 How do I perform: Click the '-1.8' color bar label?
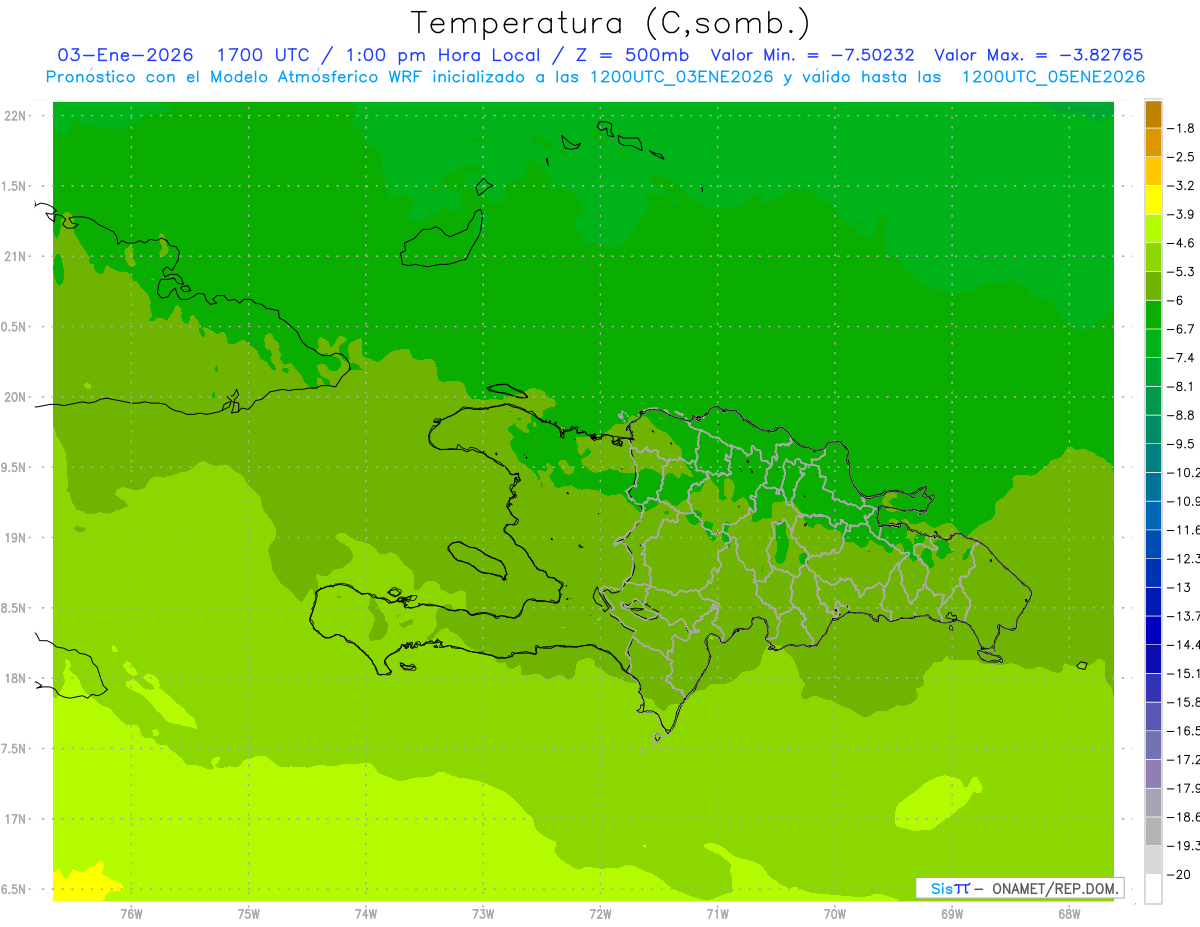(1183, 128)
